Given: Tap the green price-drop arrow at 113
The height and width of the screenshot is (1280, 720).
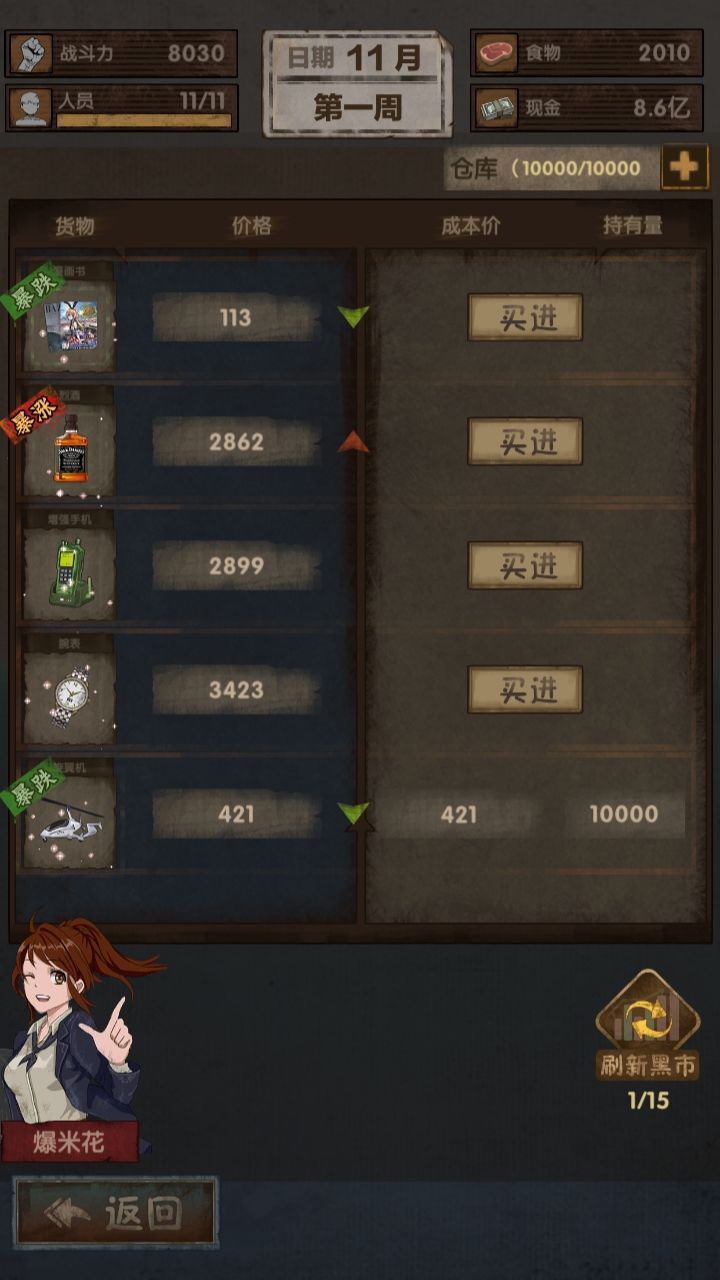Looking at the screenshot, I should (353, 317).
